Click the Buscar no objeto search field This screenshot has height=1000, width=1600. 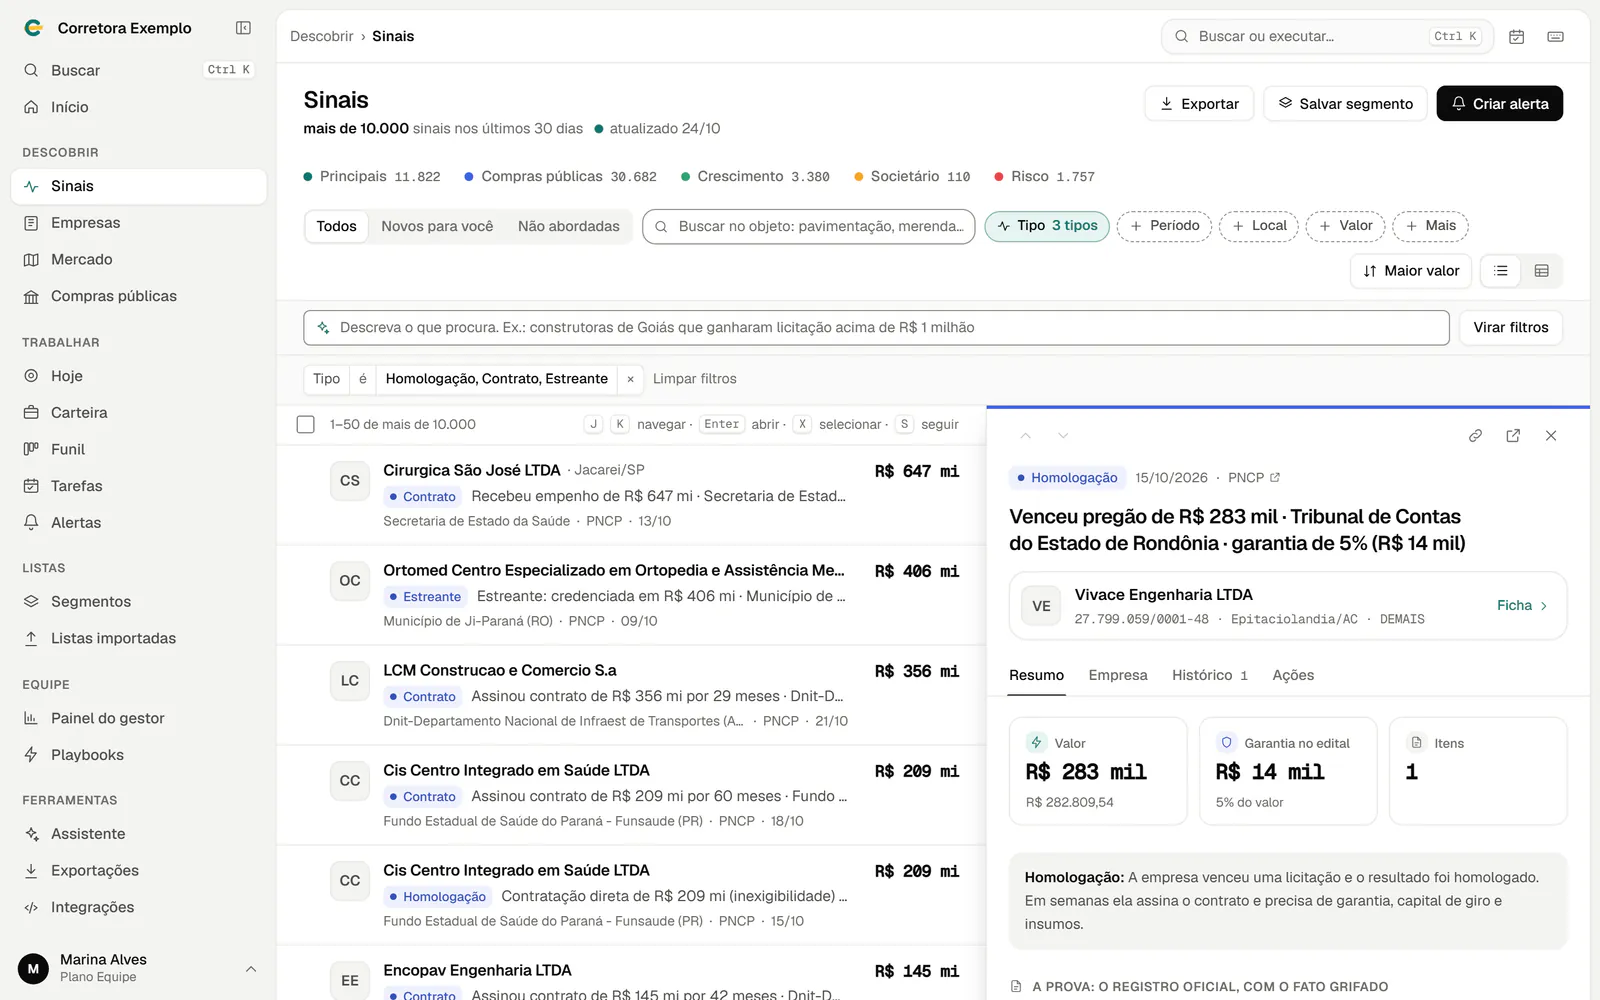coord(808,227)
